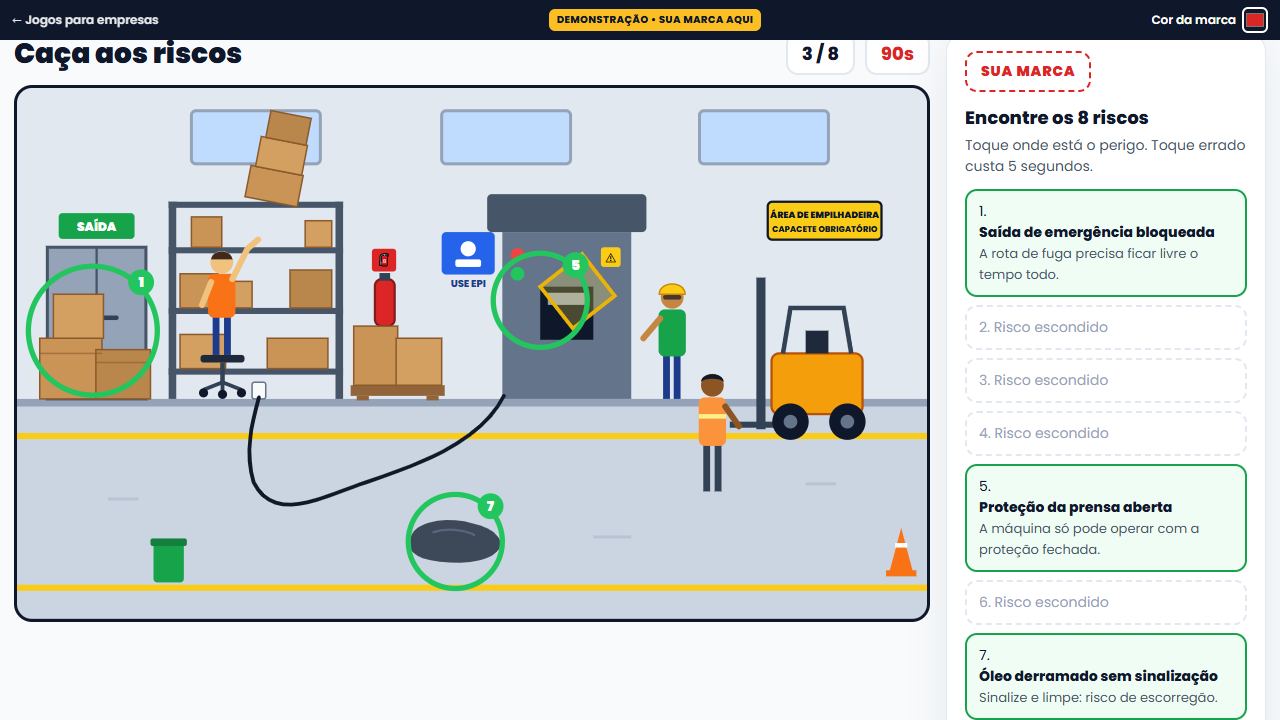The width and height of the screenshot is (1280, 720).
Task: Tap the middle window on the warehouse wall
Action: 506,137
